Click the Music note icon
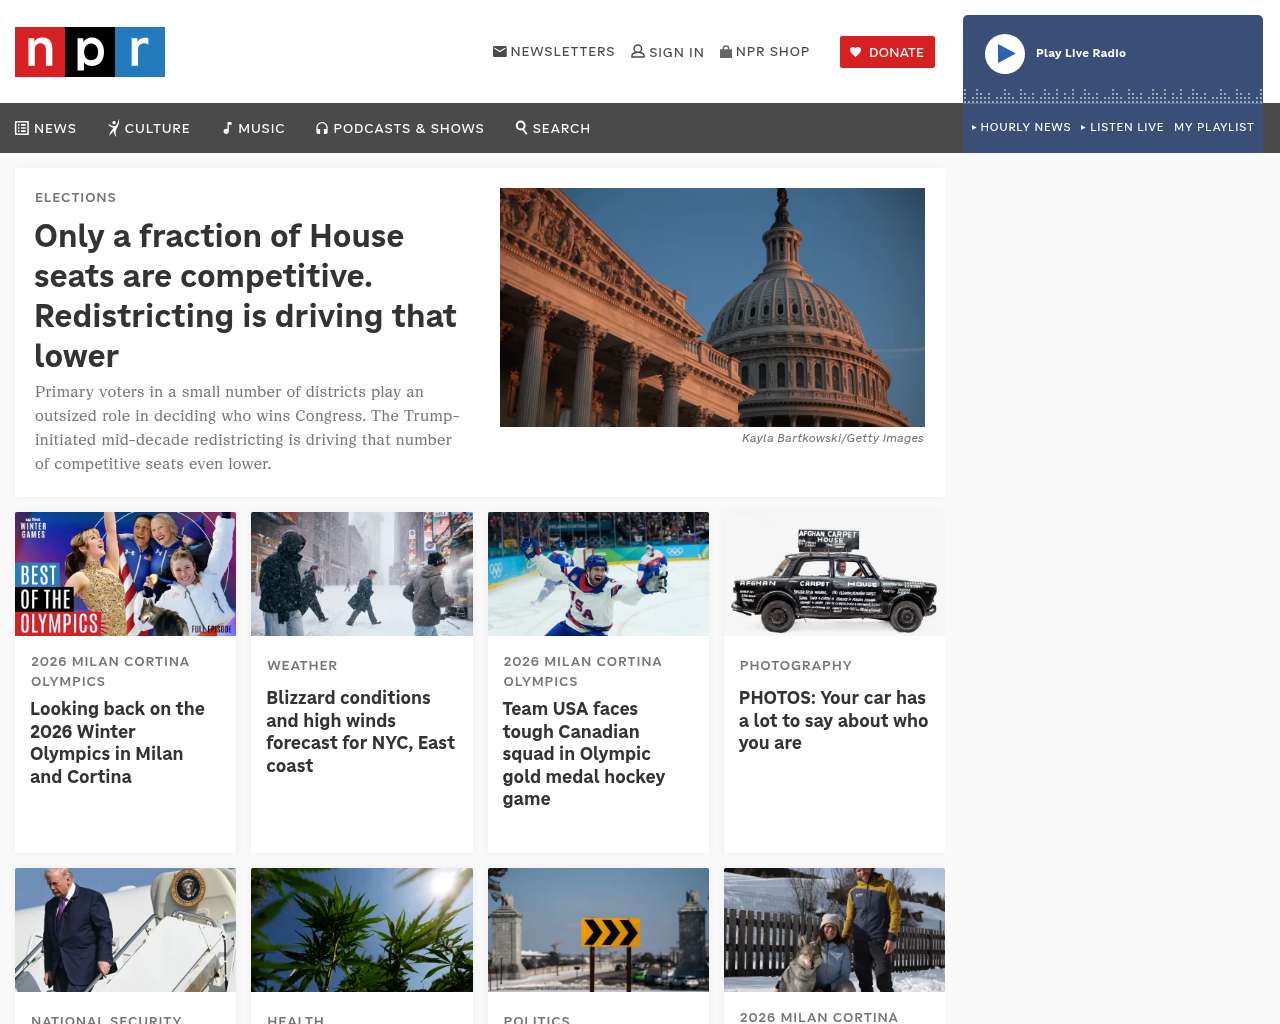1280x1024 pixels. 228,128
